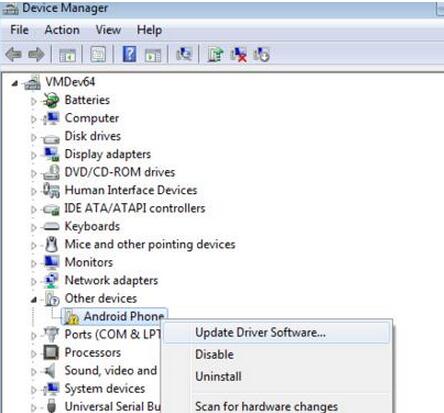Viewport: 444px width, 413px height.
Task: Select the Universal Serial Bus label
Action: click(x=113, y=406)
